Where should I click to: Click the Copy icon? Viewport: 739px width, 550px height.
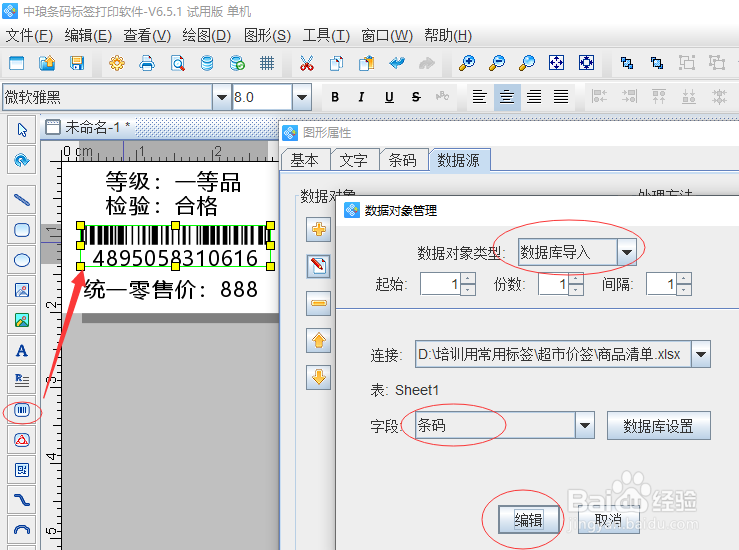click(x=337, y=63)
